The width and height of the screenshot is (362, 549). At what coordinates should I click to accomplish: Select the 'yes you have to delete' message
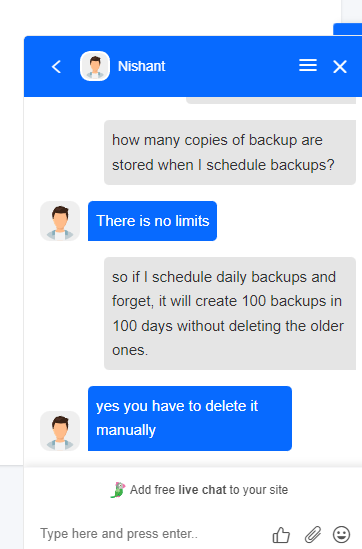click(x=190, y=418)
